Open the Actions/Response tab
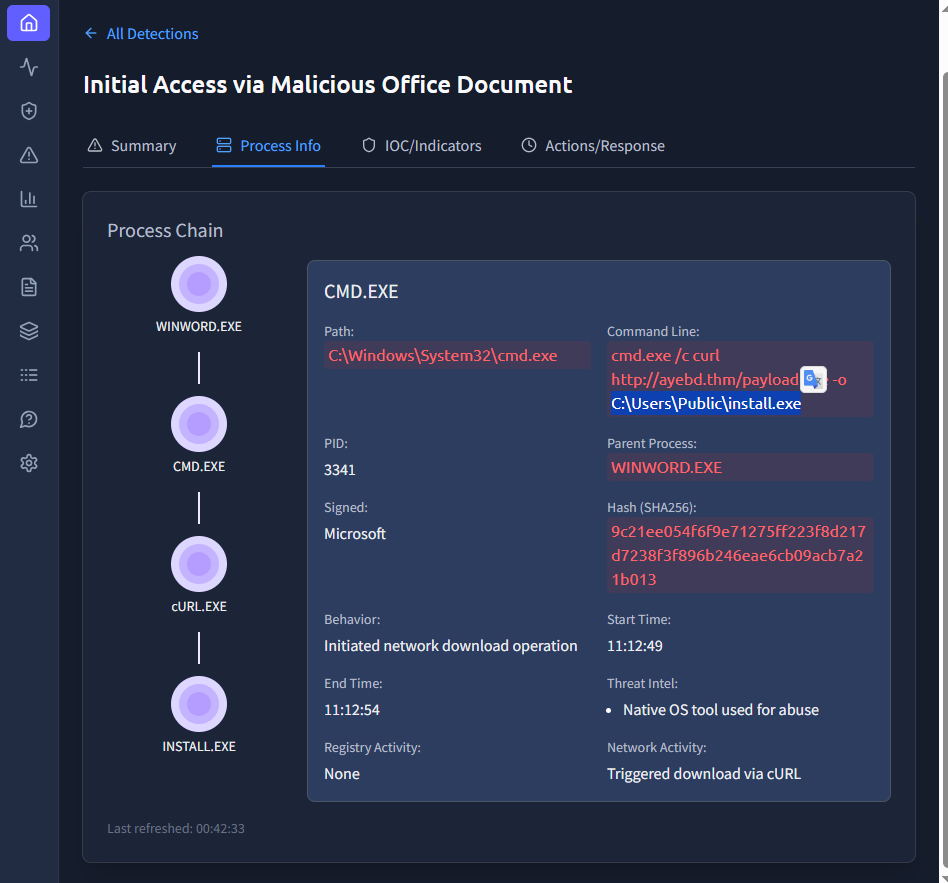The width and height of the screenshot is (948, 883). 593,146
